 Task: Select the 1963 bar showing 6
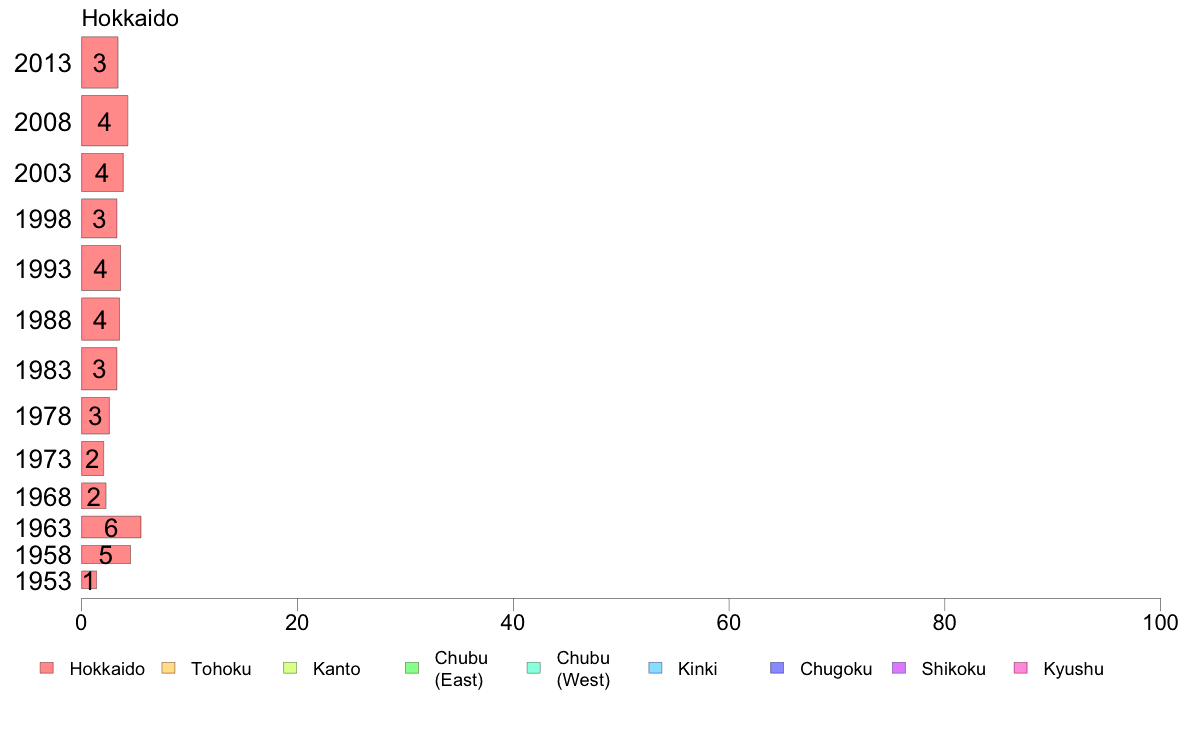pos(111,527)
